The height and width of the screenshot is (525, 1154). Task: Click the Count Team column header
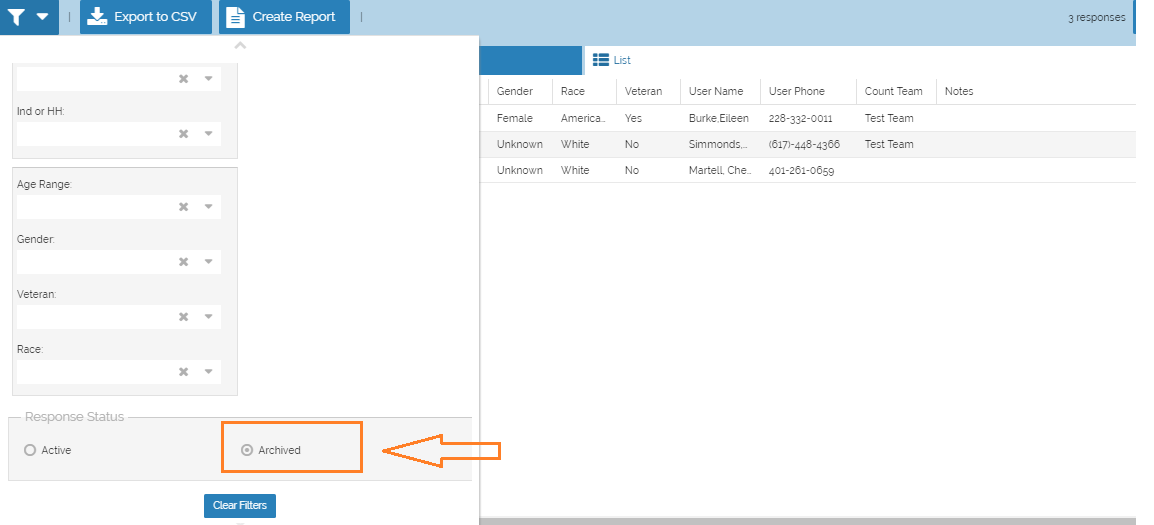tap(893, 91)
